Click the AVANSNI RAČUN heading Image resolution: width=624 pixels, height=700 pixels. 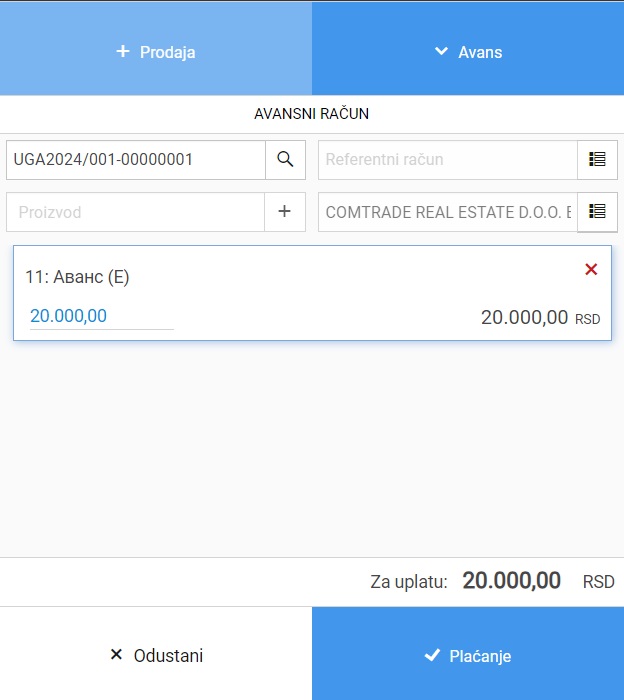point(312,114)
